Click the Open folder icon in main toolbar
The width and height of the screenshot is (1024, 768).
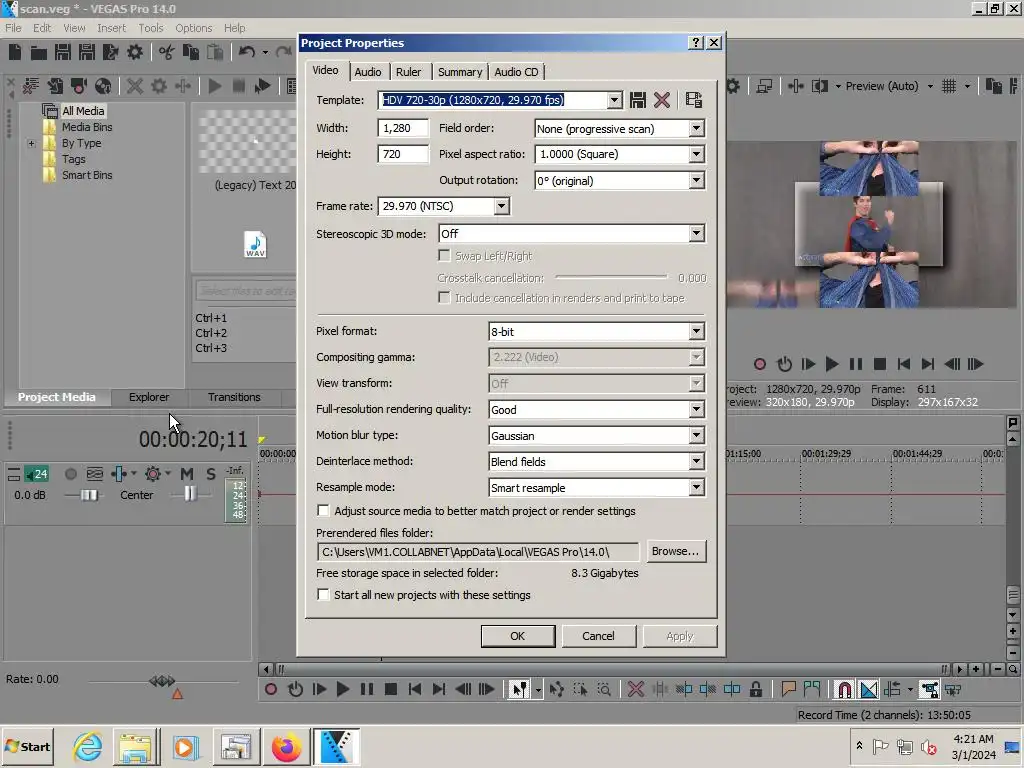[x=39, y=52]
